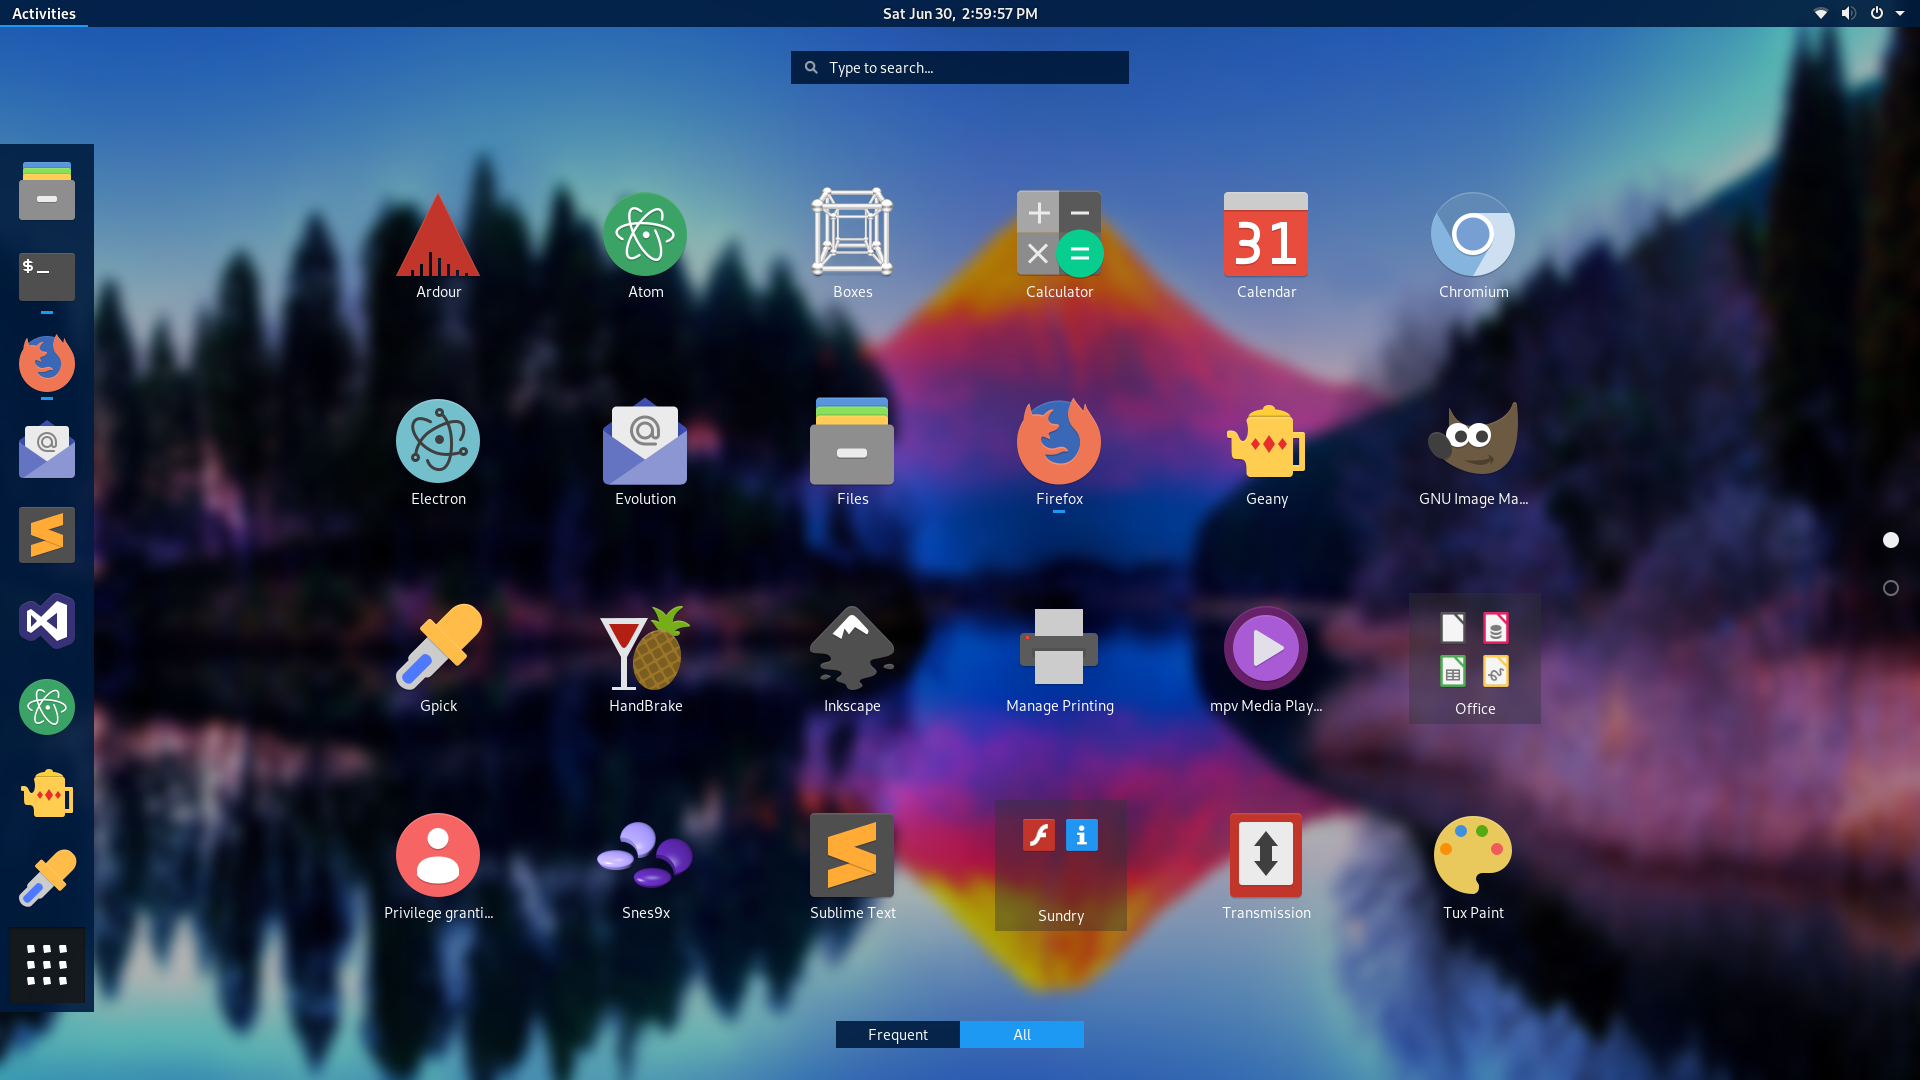1920x1080 pixels.
Task: Launch Evolution mail from the grid
Action: 645,453
